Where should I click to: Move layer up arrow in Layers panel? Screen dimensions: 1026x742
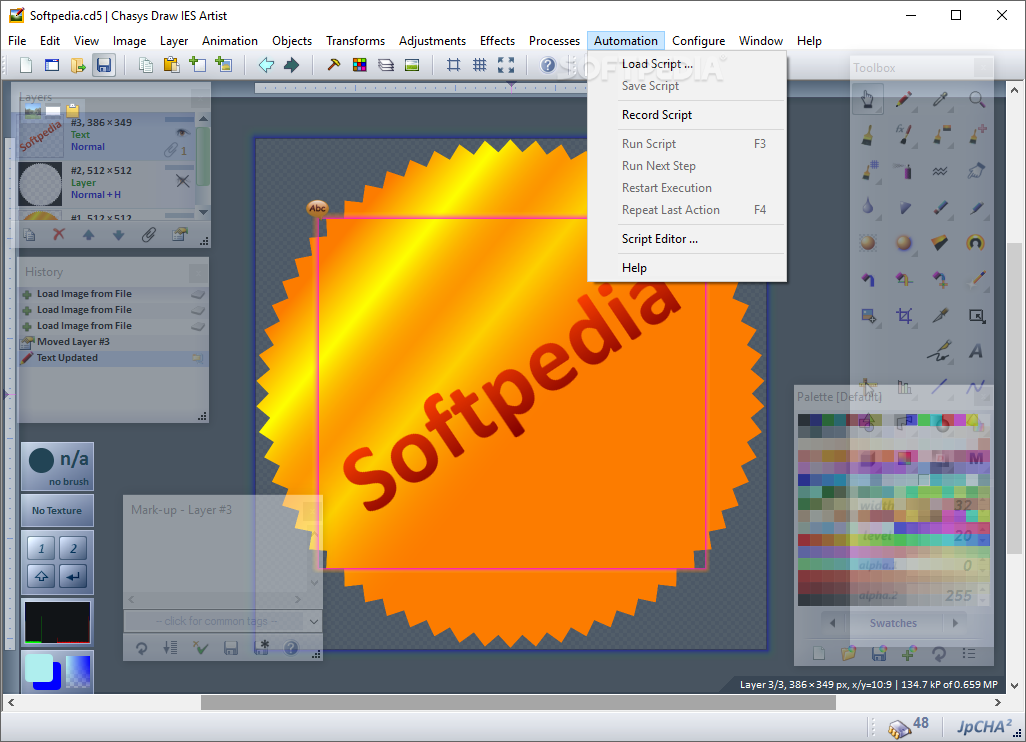point(88,234)
